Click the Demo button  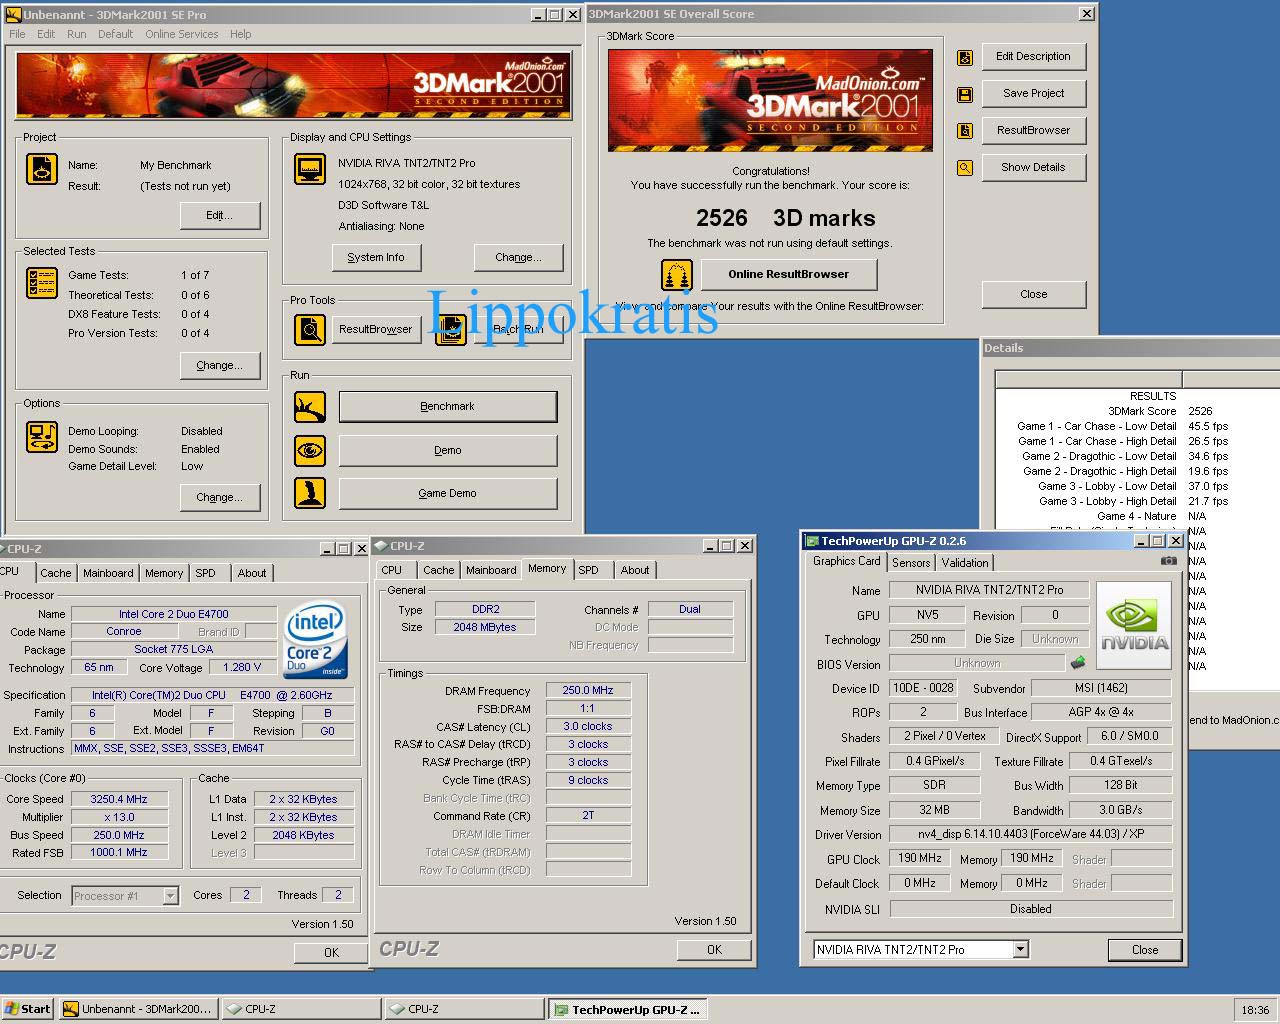click(447, 450)
